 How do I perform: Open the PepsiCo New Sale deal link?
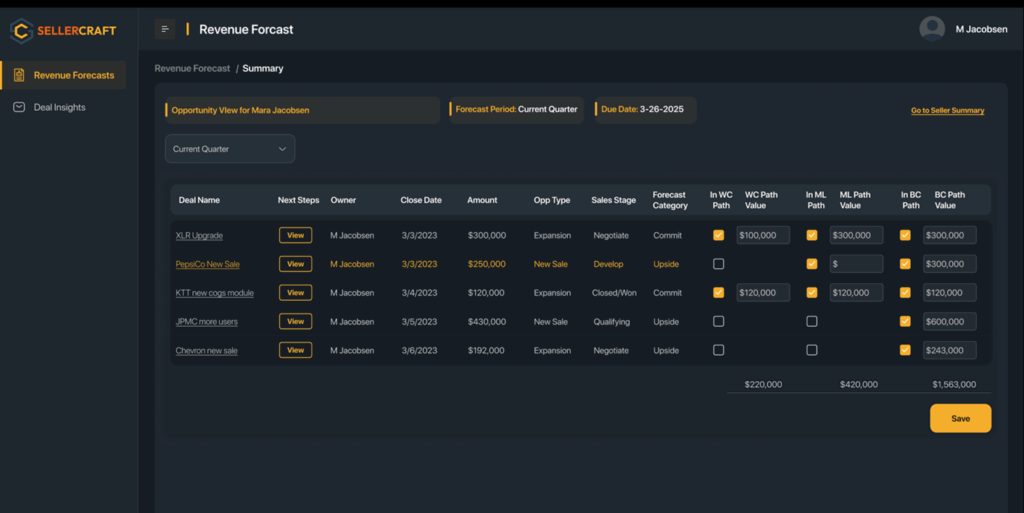[x=207, y=265]
